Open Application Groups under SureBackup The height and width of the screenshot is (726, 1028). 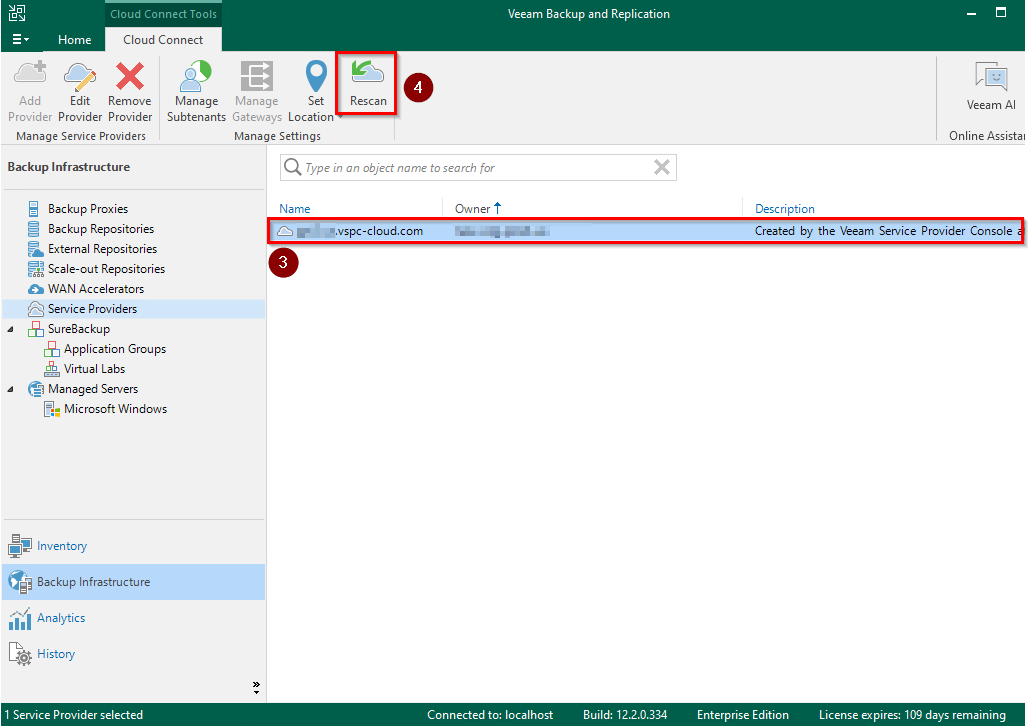pyautogui.click(x=115, y=349)
